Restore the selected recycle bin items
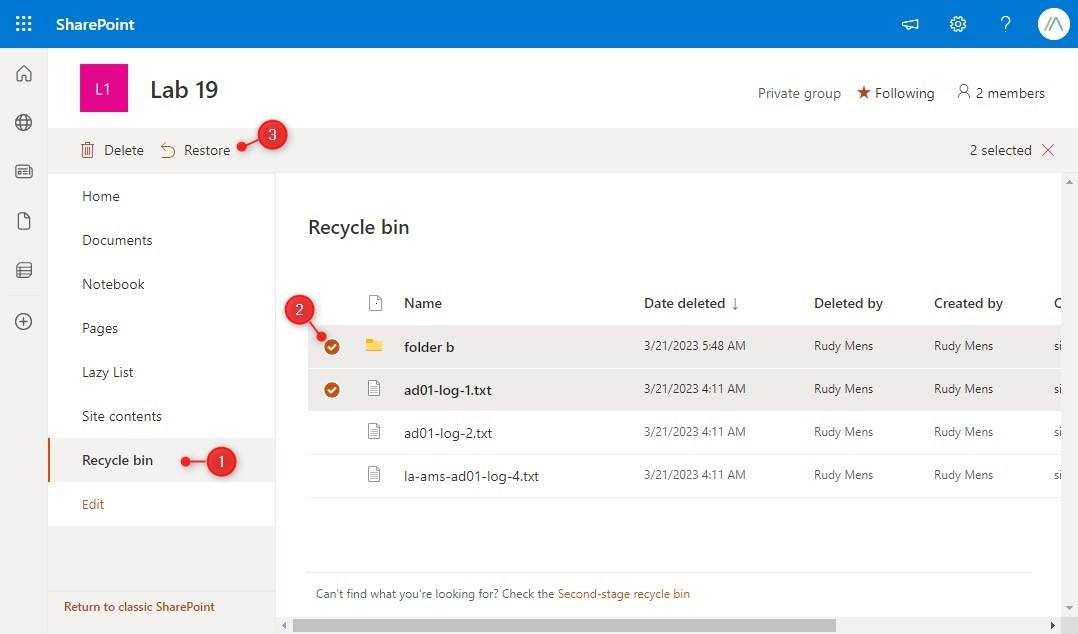This screenshot has width=1078, height=634. tap(197, 150)
